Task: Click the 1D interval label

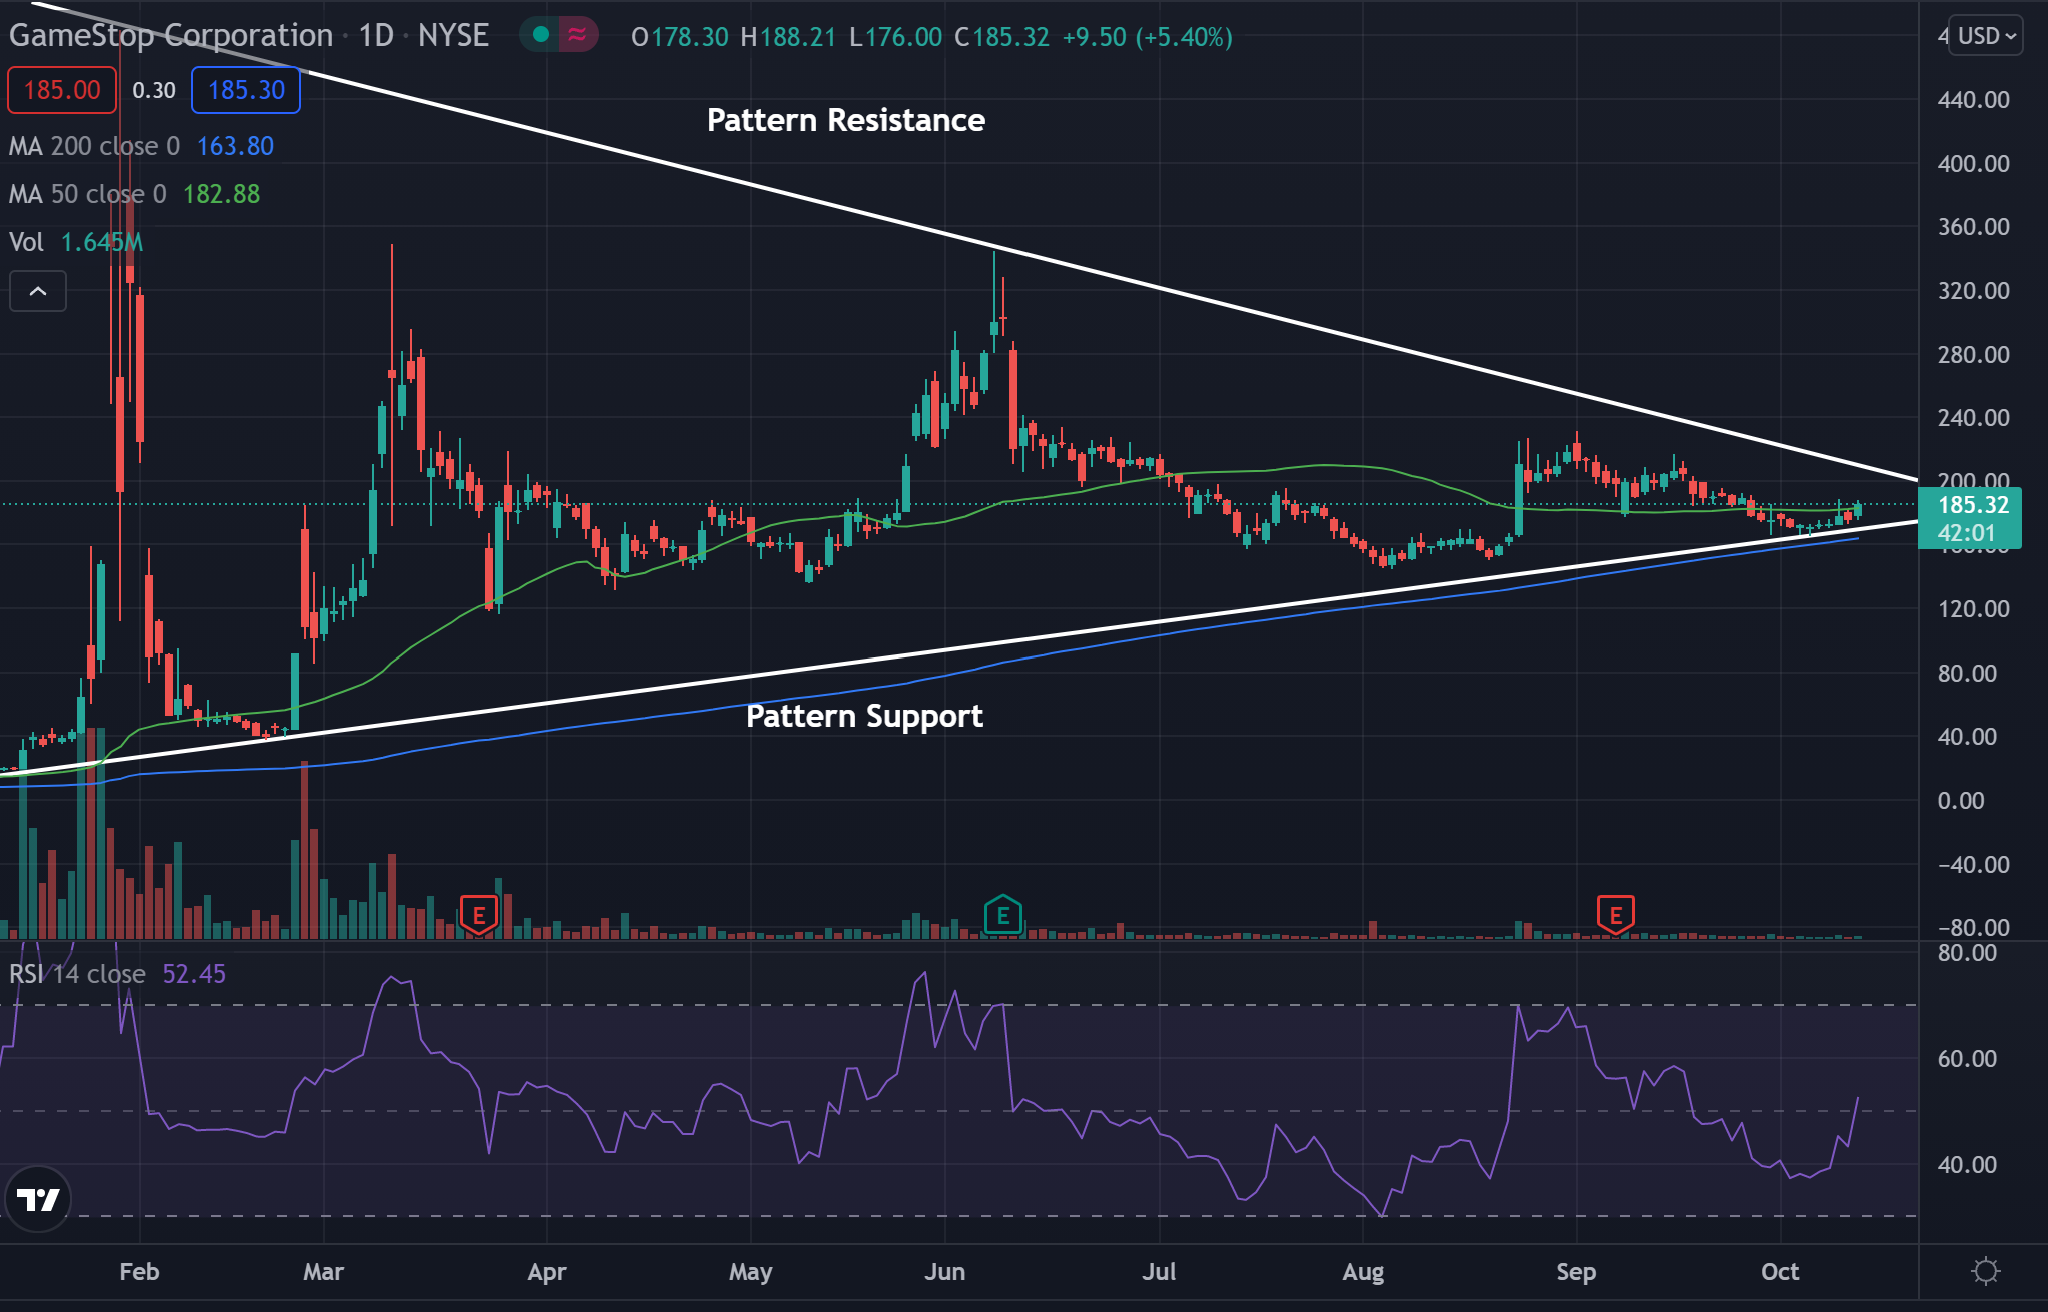Action: pyautogui.click(x=376, y=36)
